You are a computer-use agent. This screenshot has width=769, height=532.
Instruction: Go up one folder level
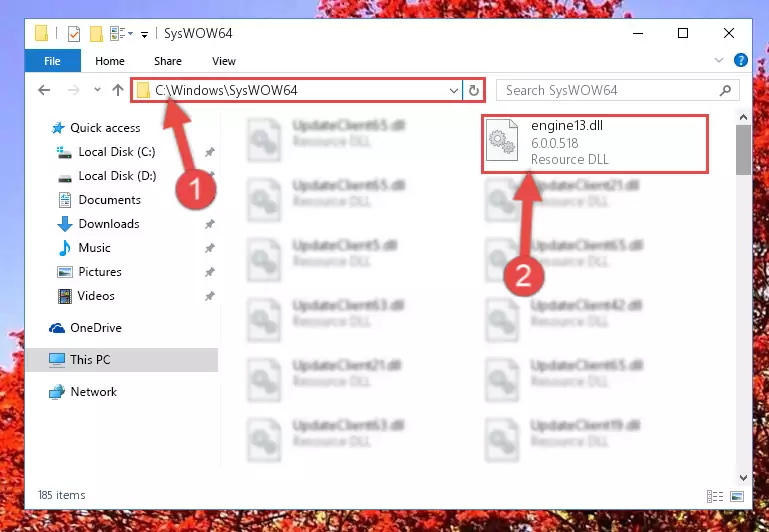[x=118, y=90]
